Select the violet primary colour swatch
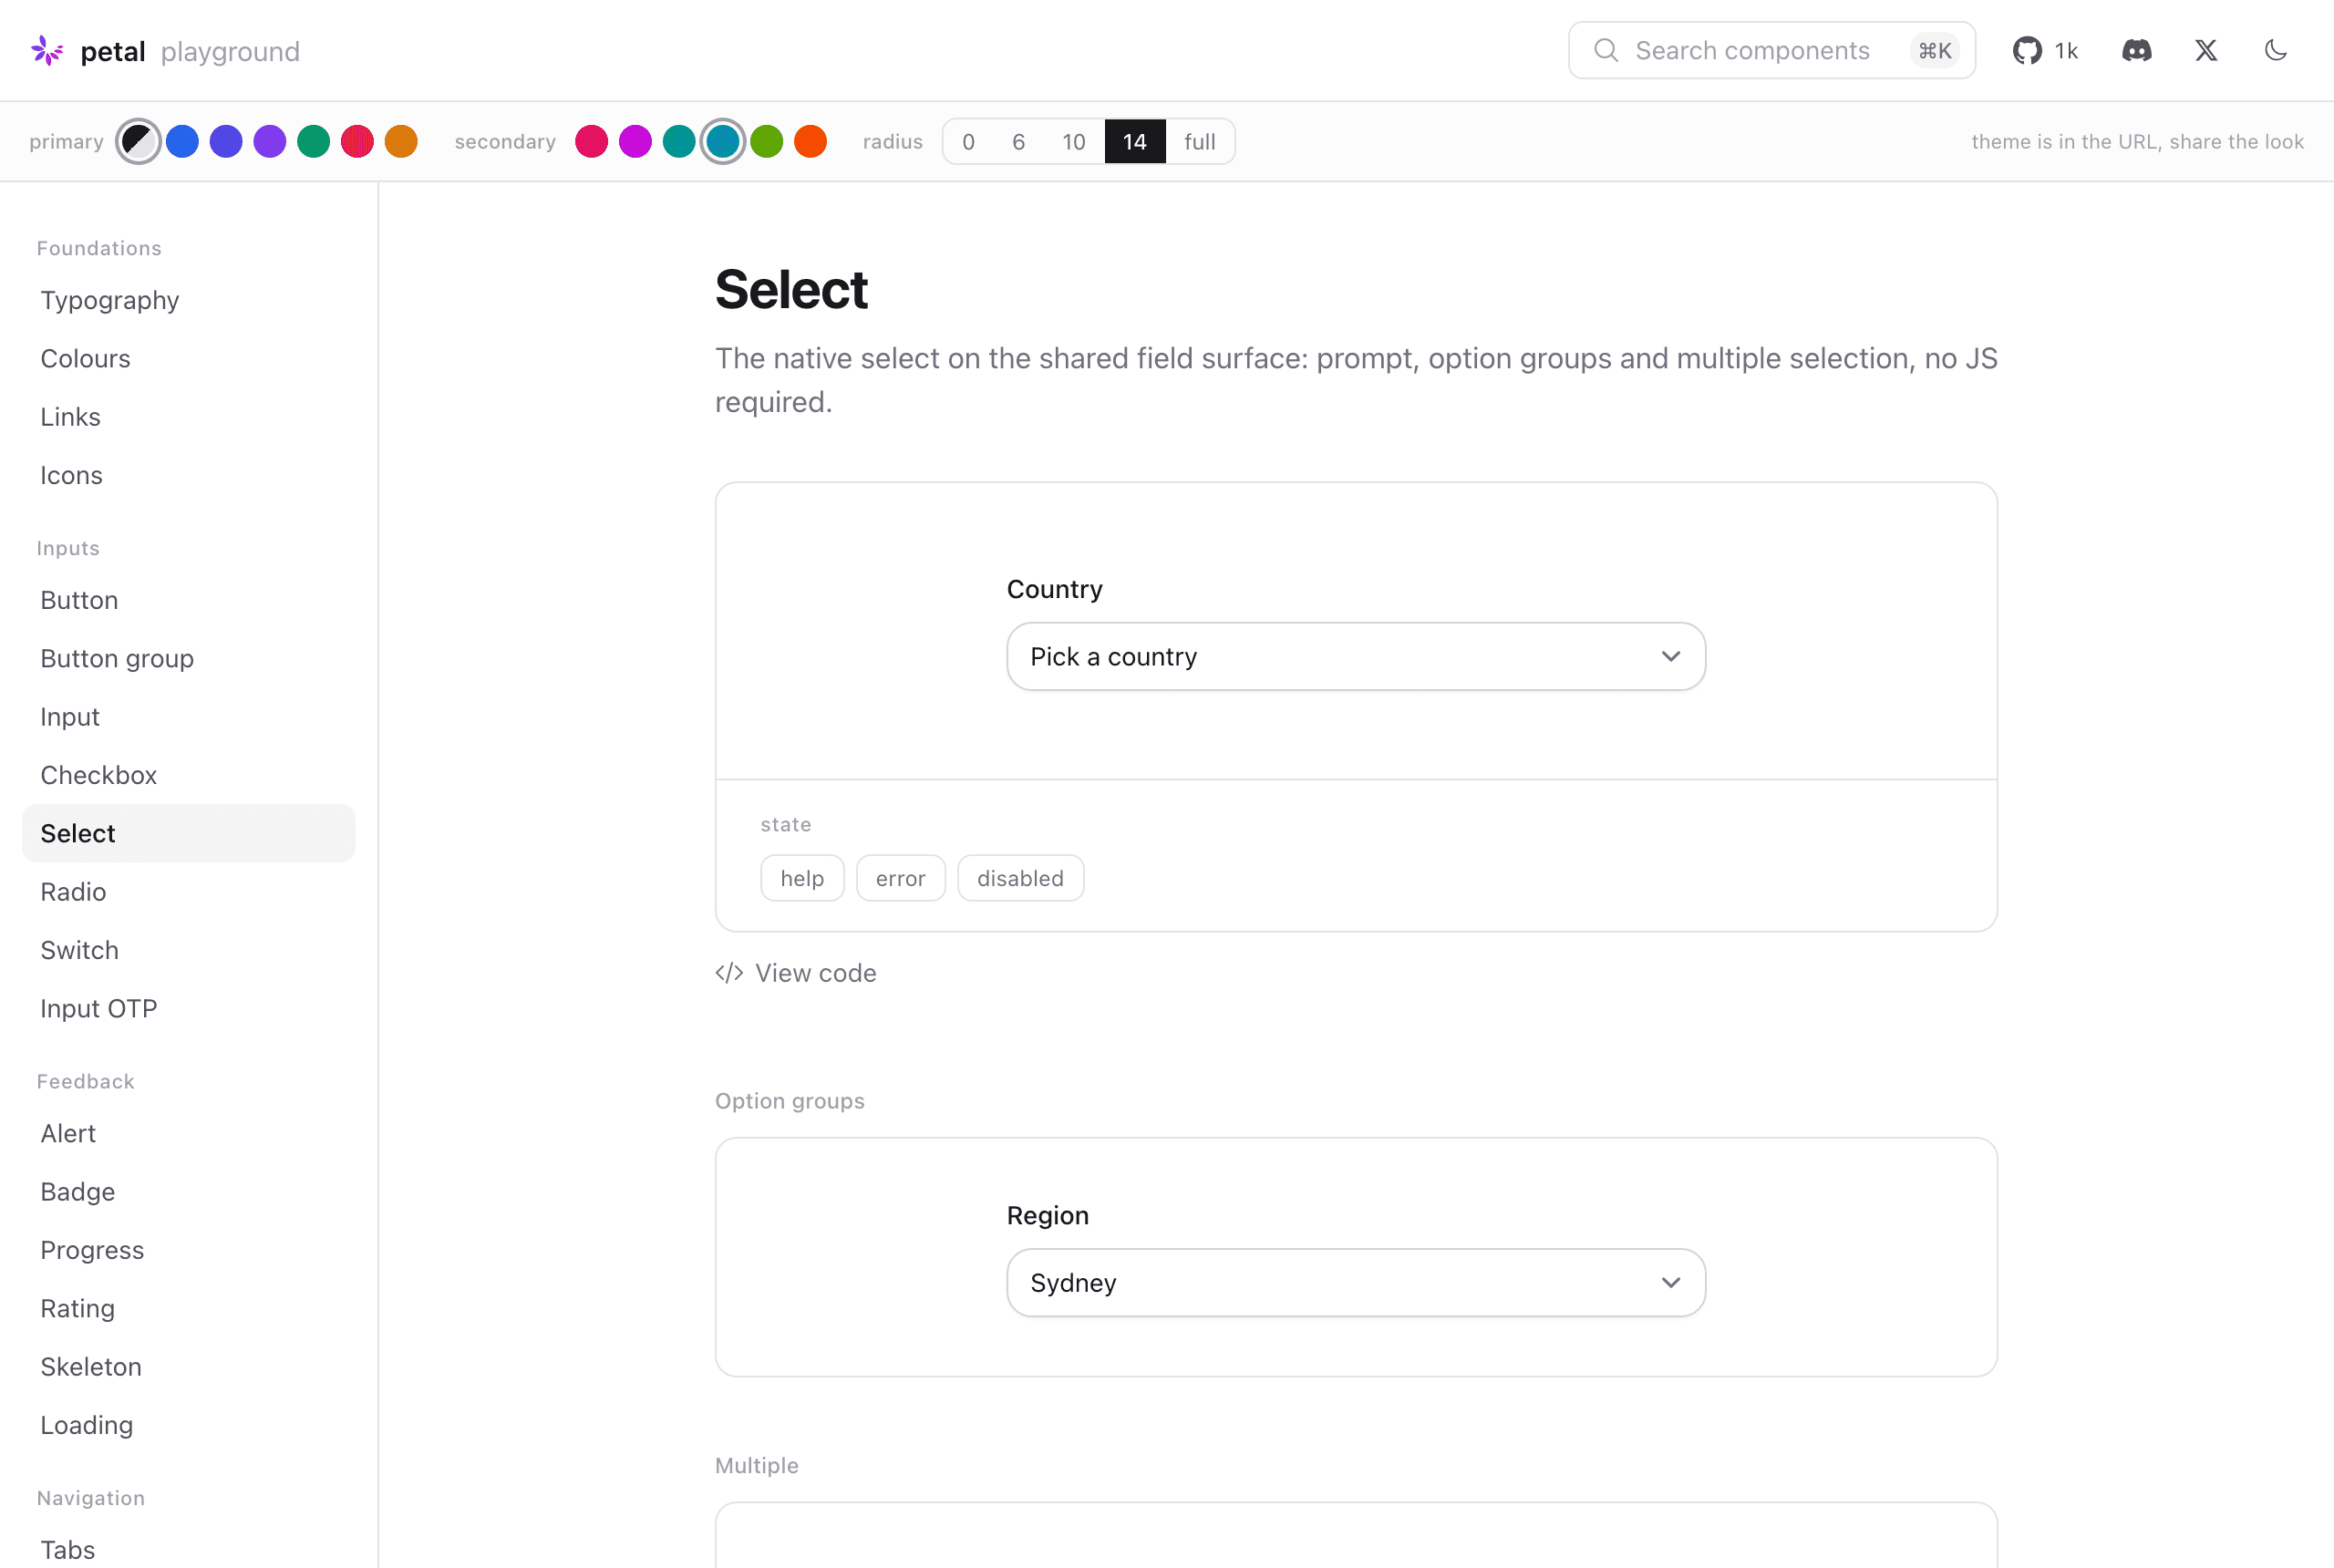2334x1568 pixels. click(x=270, y=142)
